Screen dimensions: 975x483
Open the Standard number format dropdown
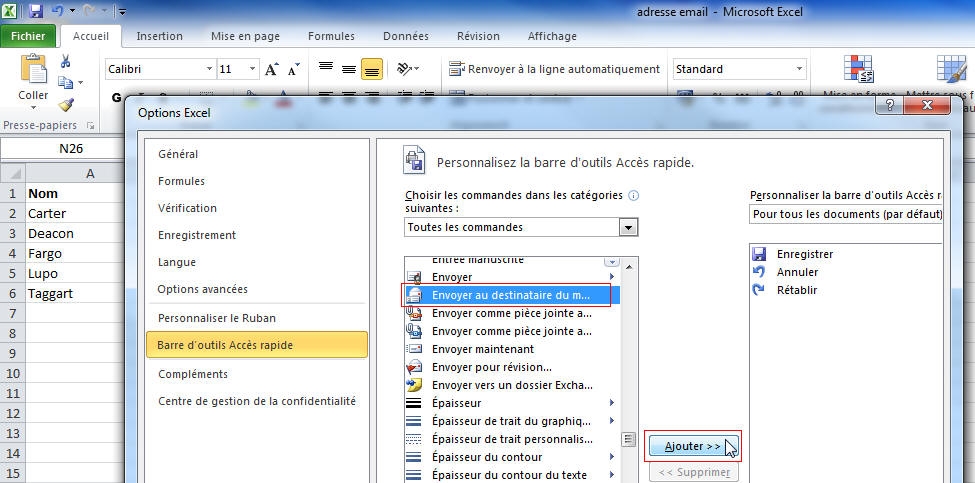pos(799,69)
